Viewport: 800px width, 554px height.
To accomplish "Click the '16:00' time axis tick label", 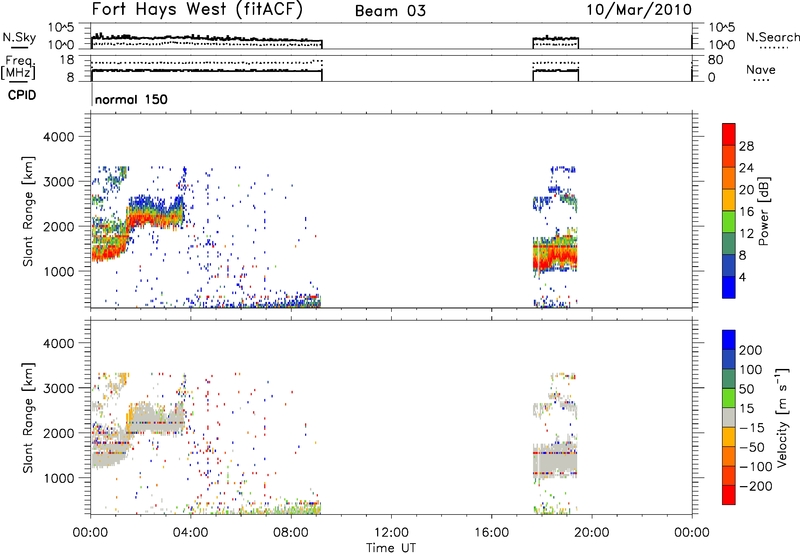I will [x=492, y=533].
